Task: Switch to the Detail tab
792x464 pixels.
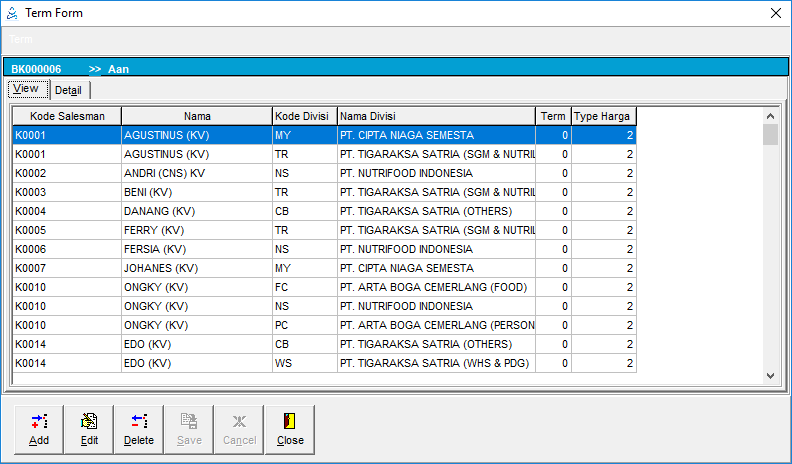Action: click(69, 90)
